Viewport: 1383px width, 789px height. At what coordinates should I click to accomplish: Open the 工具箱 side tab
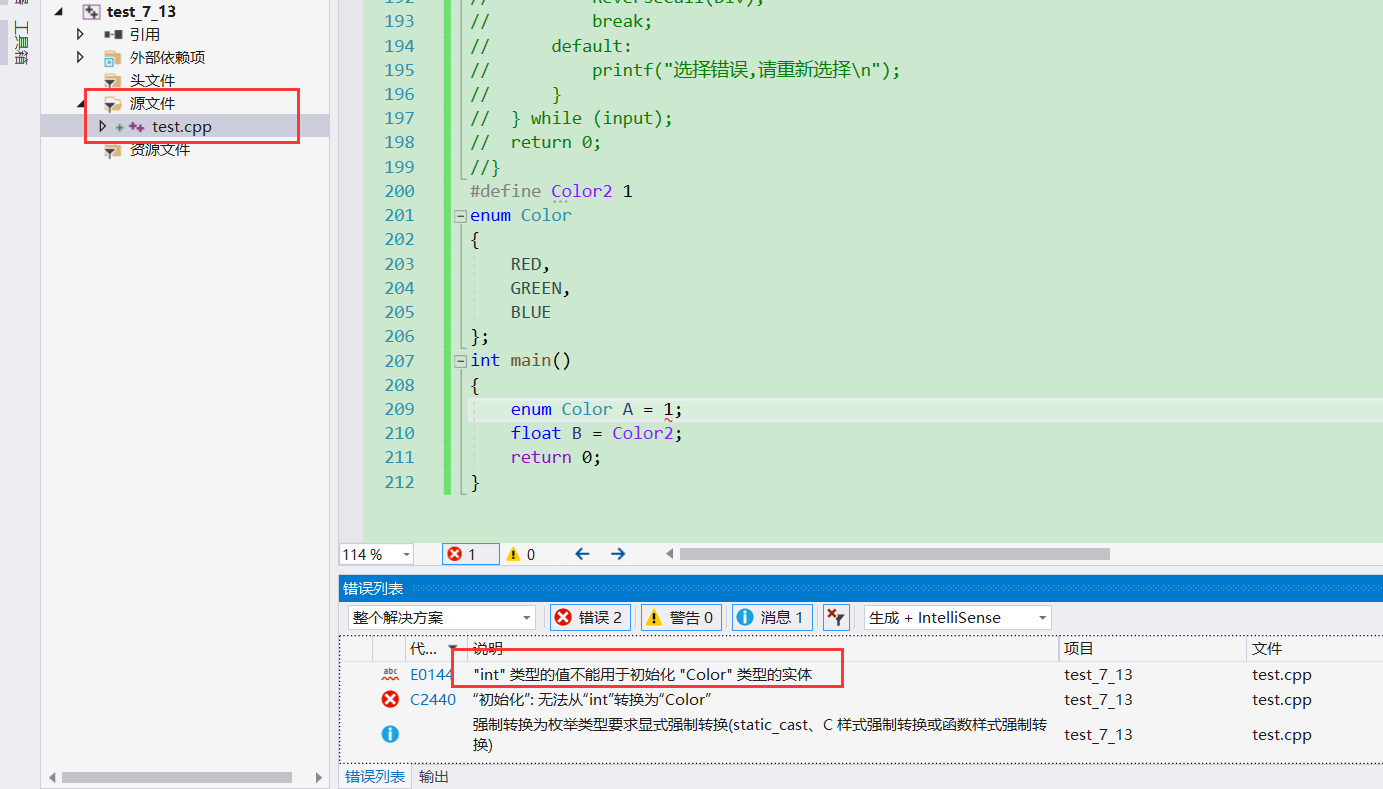(x=20, y=42)
